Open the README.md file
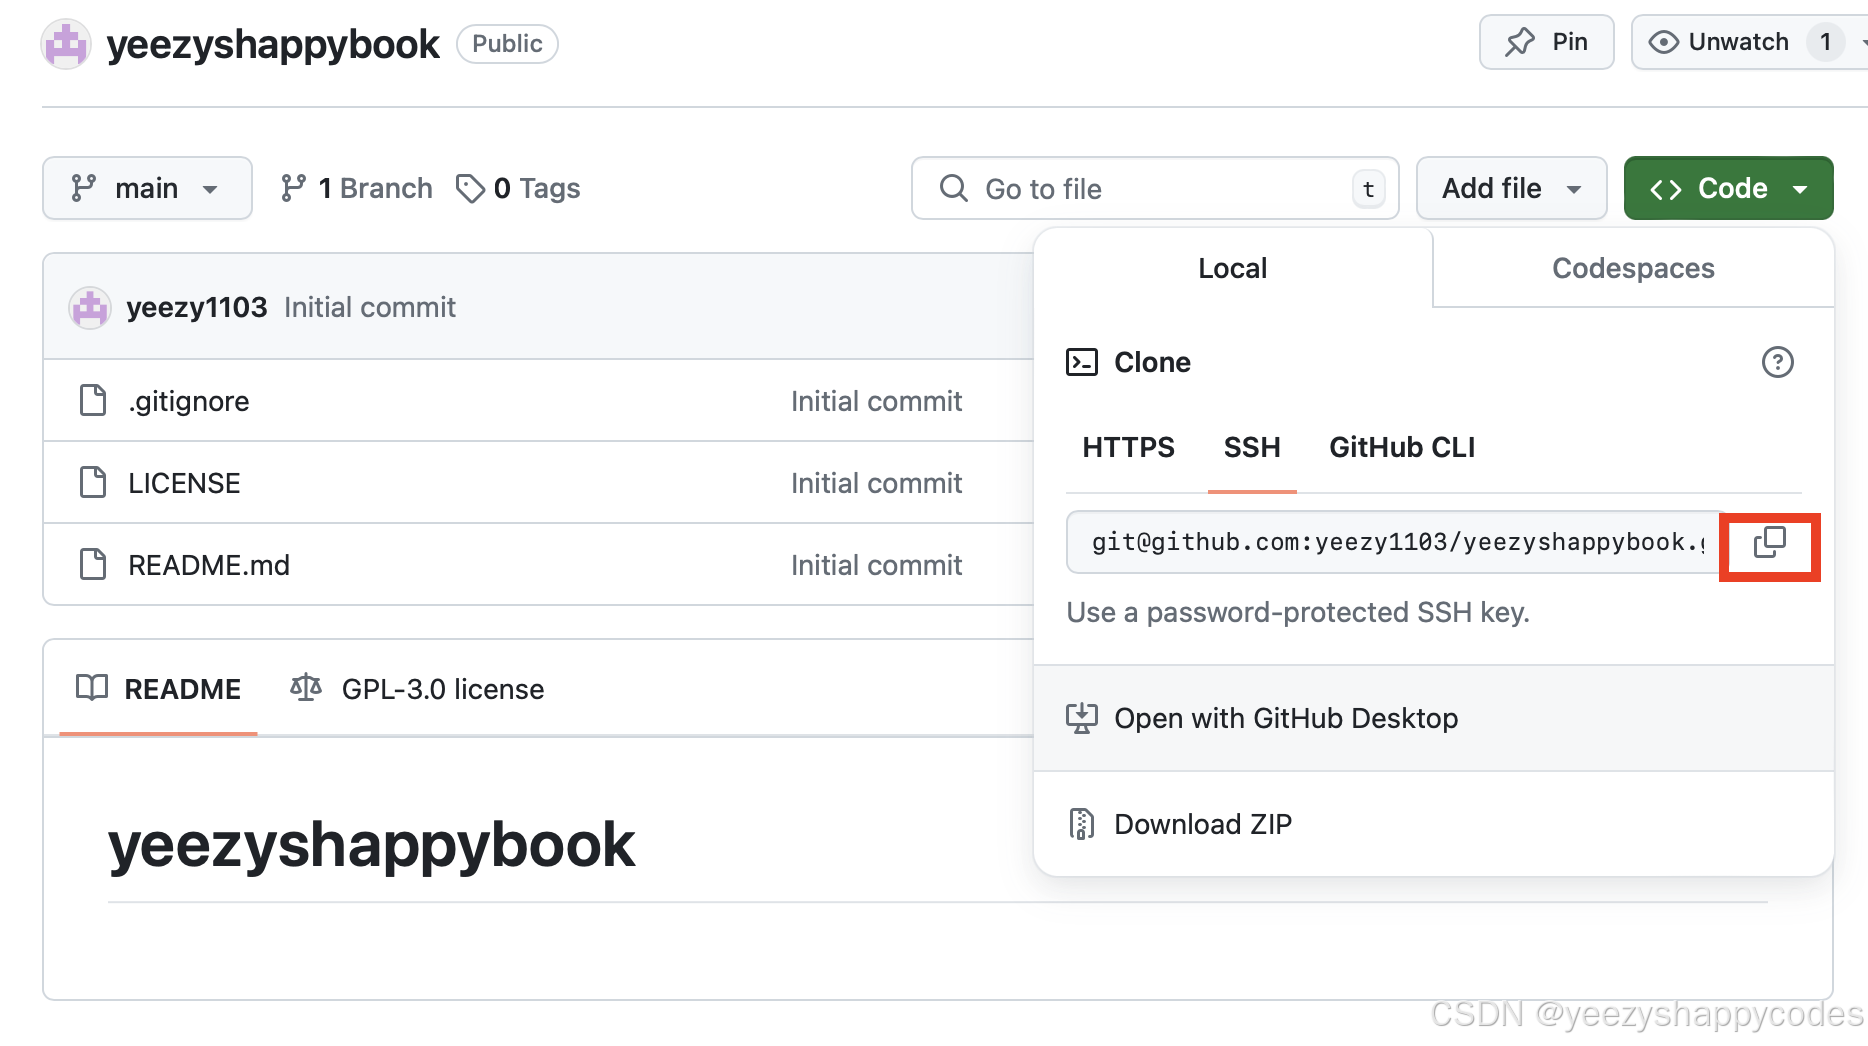 tap(209, 565)
